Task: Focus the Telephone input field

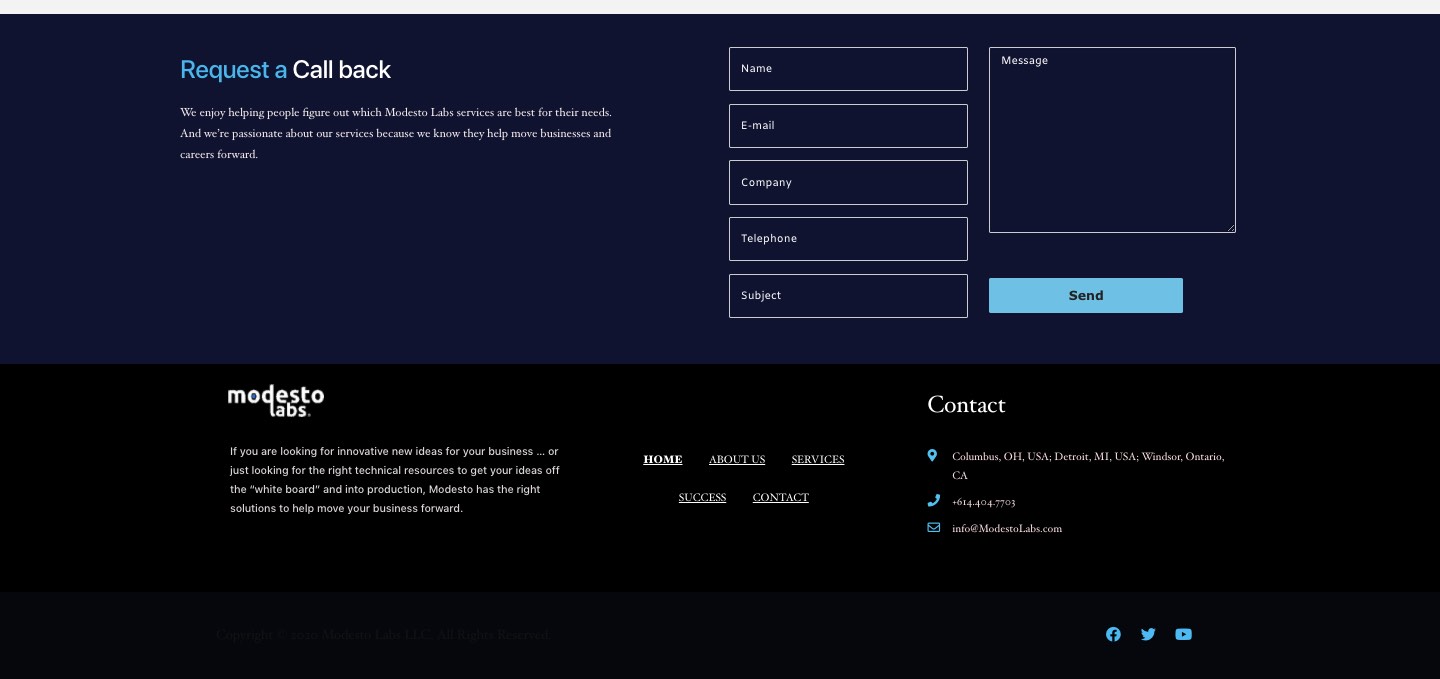Action: 848,239
